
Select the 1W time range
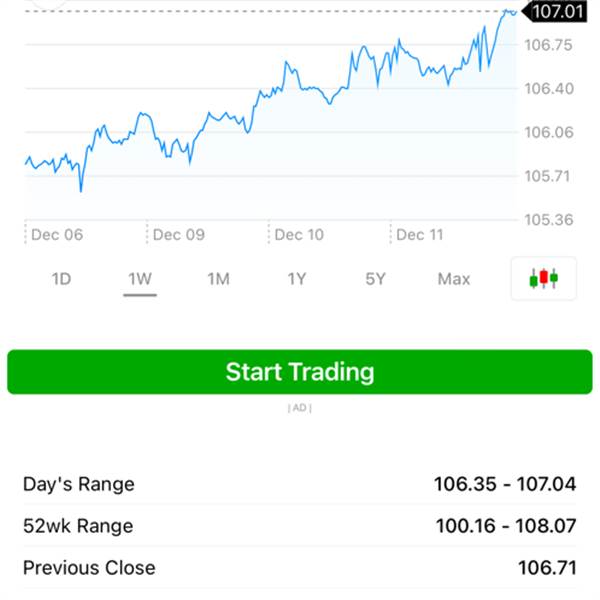(140, 279)
